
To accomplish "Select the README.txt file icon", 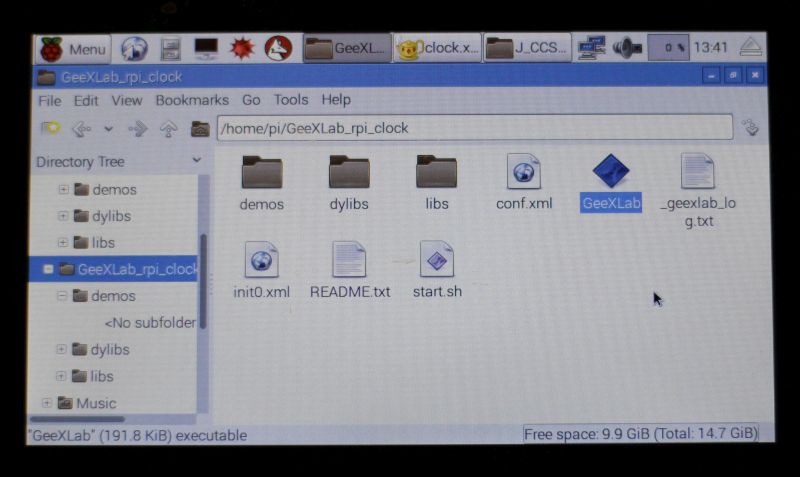I will coord(349,260).
